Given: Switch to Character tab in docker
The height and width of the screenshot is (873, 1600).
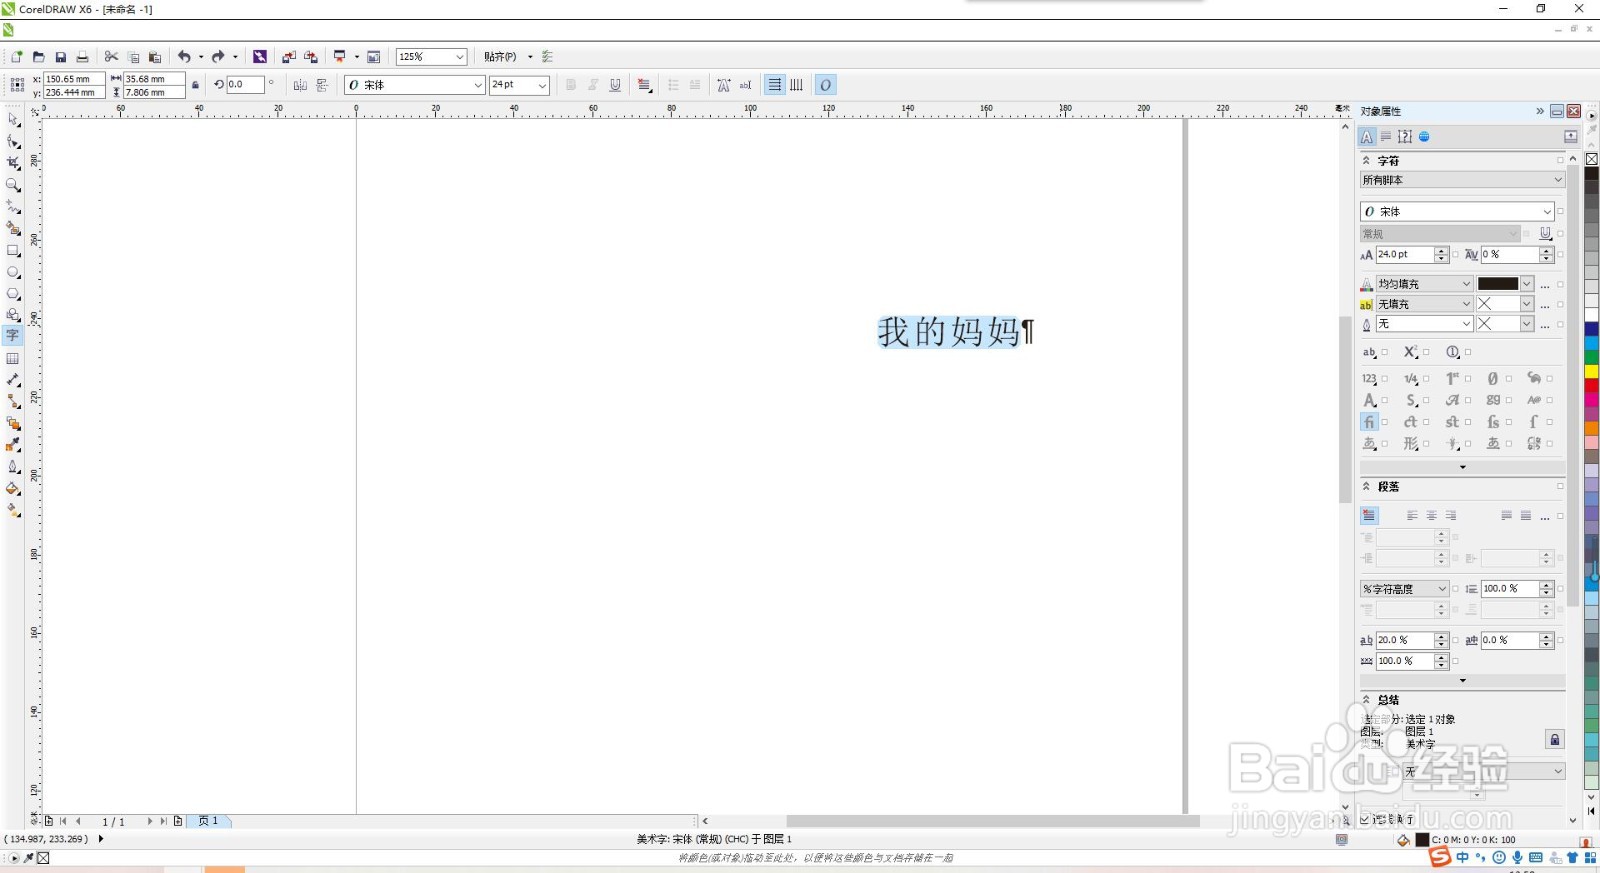Looking at the screenshot, I should [x=1367, y=137].
